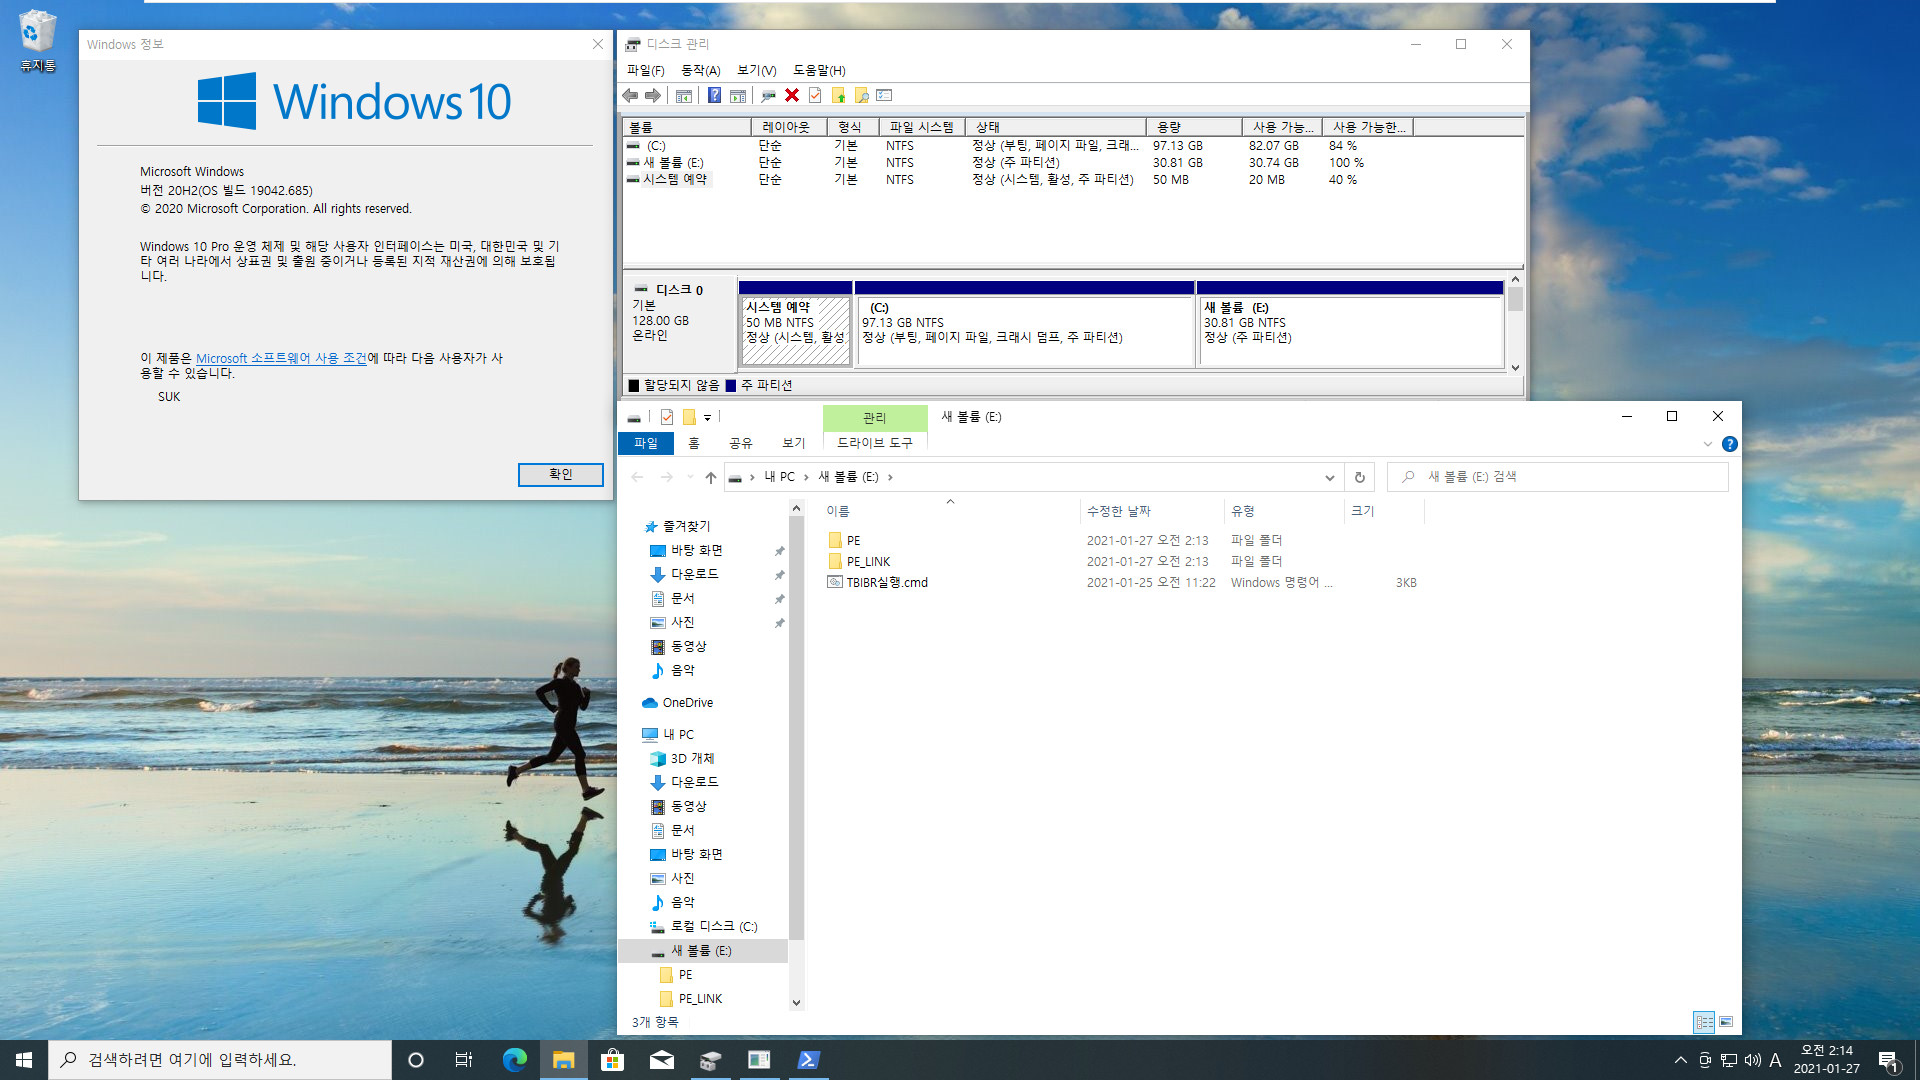This screenshot has width=1920, height=1080.
Task: Open OneDrive in navigation pane
Action: point(687,703)
